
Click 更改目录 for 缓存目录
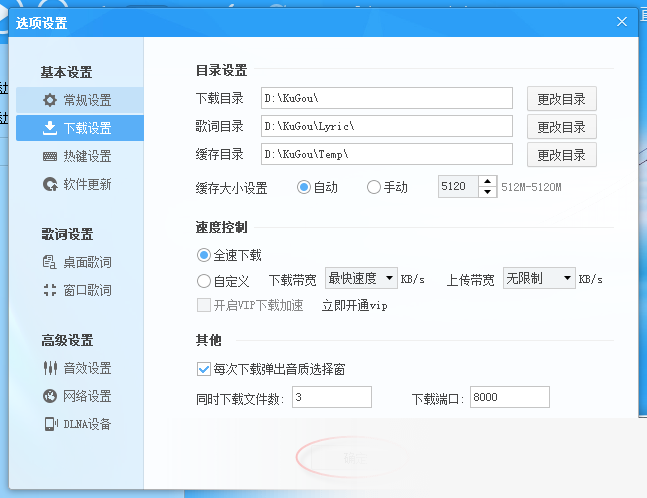pos(562,155)
